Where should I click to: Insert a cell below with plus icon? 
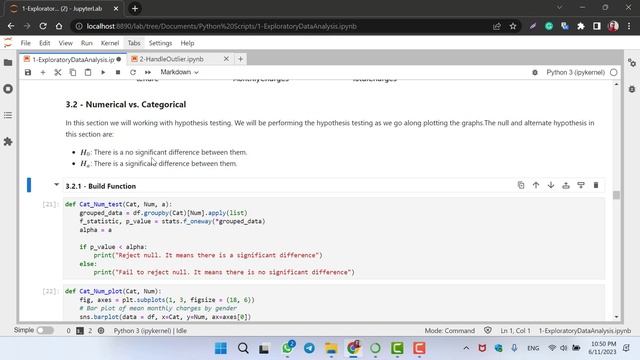(43, 72)
